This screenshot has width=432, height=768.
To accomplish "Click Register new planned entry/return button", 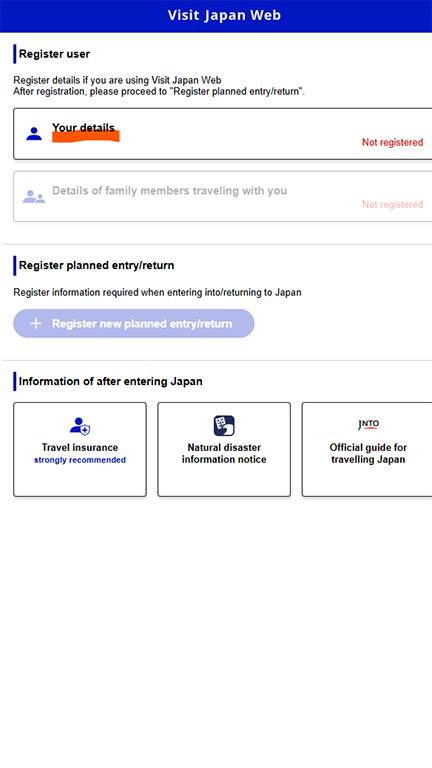I will [134, 323].
